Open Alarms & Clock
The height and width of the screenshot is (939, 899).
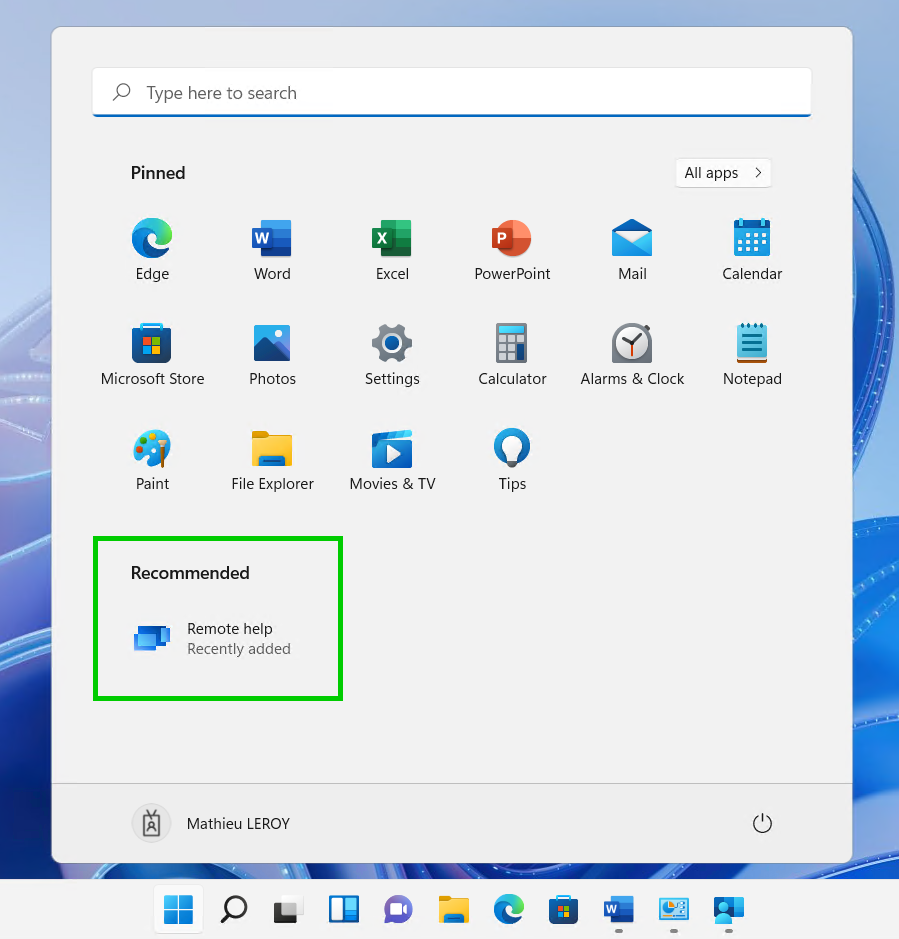coord(632,354)
